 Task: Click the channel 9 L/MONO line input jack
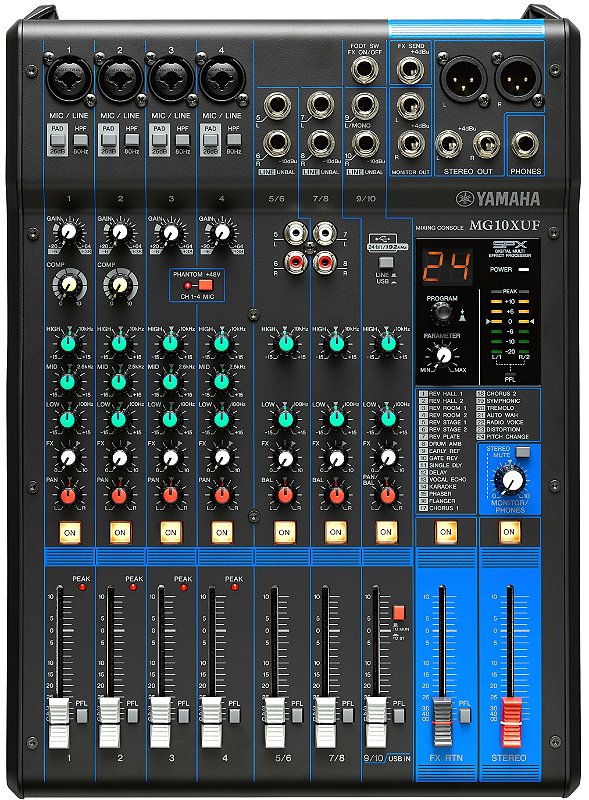coord(364,105)
